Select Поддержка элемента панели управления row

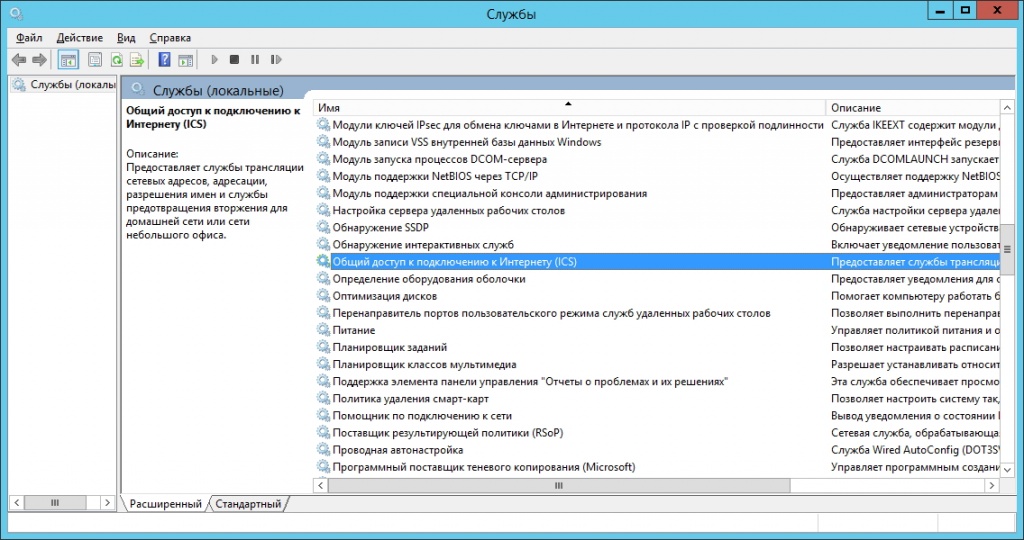pos(530,381)
